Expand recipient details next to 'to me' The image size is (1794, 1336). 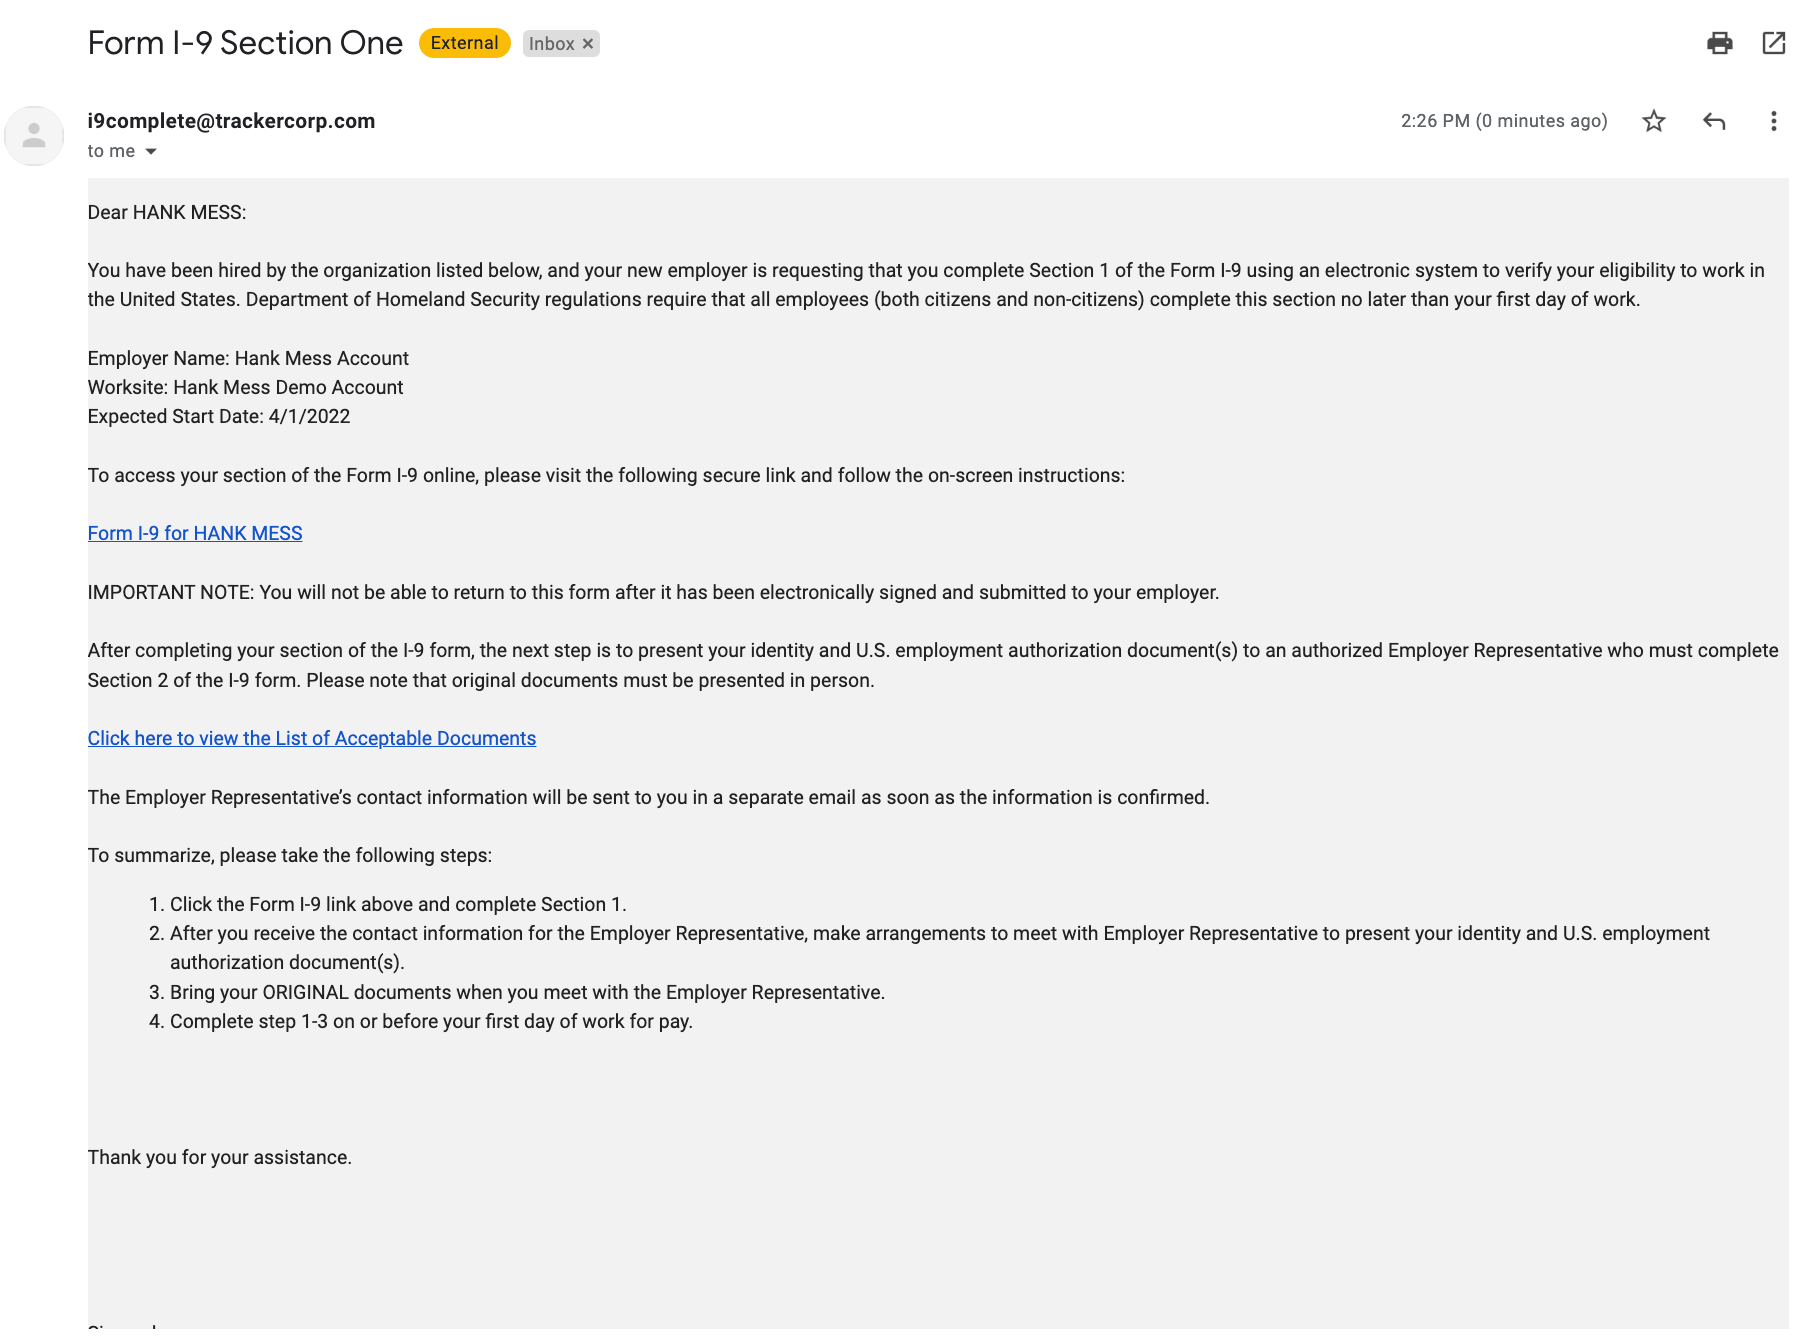coord(151,152)
